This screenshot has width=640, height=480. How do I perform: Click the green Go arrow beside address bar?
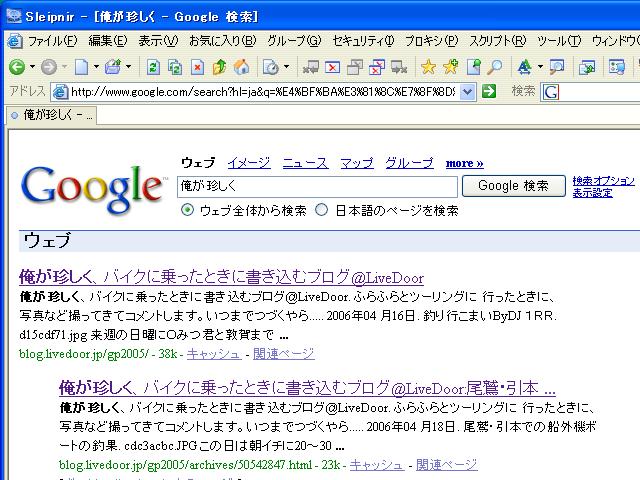click(x=489, y=91)
